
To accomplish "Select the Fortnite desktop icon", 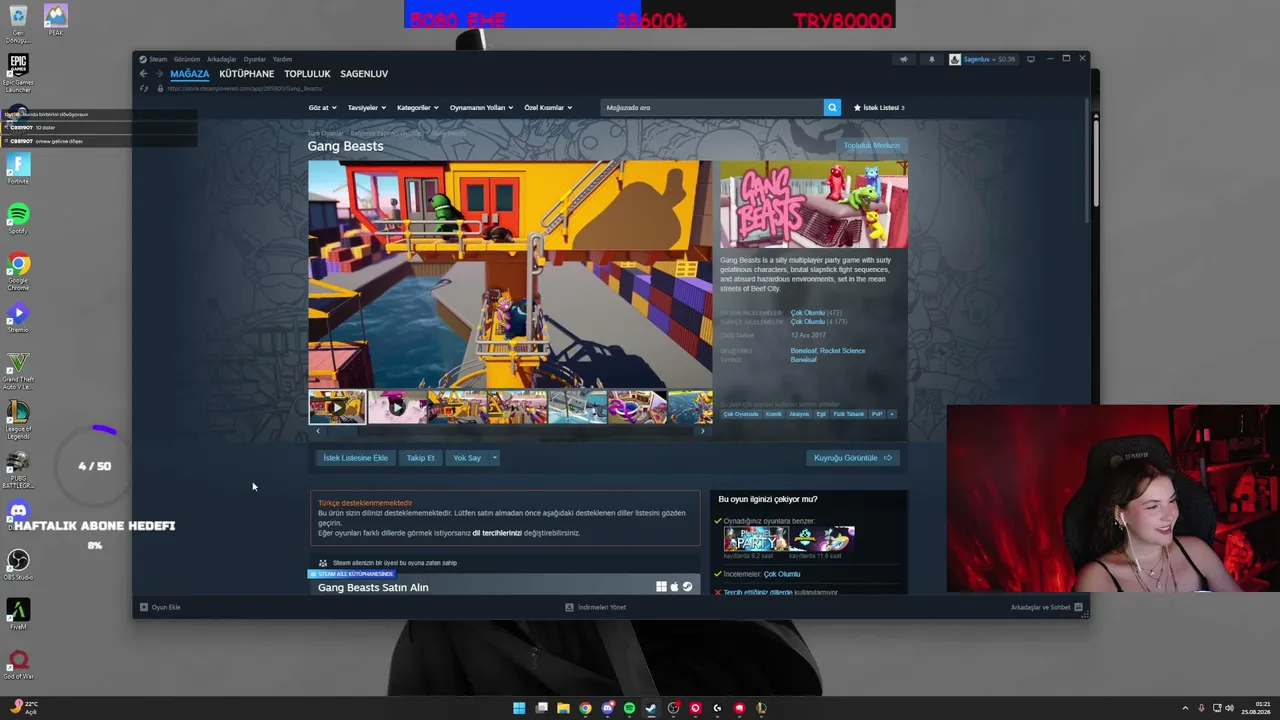I will coord(18,168).
